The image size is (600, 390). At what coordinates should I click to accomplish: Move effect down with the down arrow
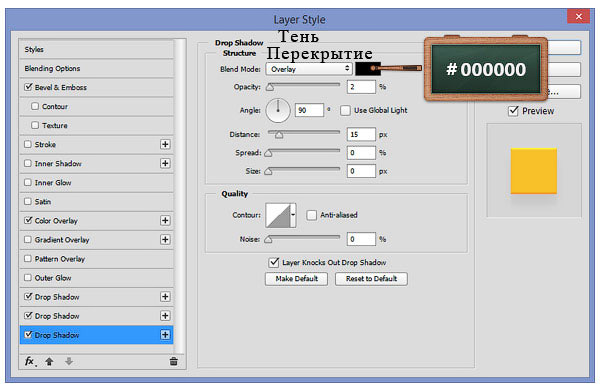[69, 361]
